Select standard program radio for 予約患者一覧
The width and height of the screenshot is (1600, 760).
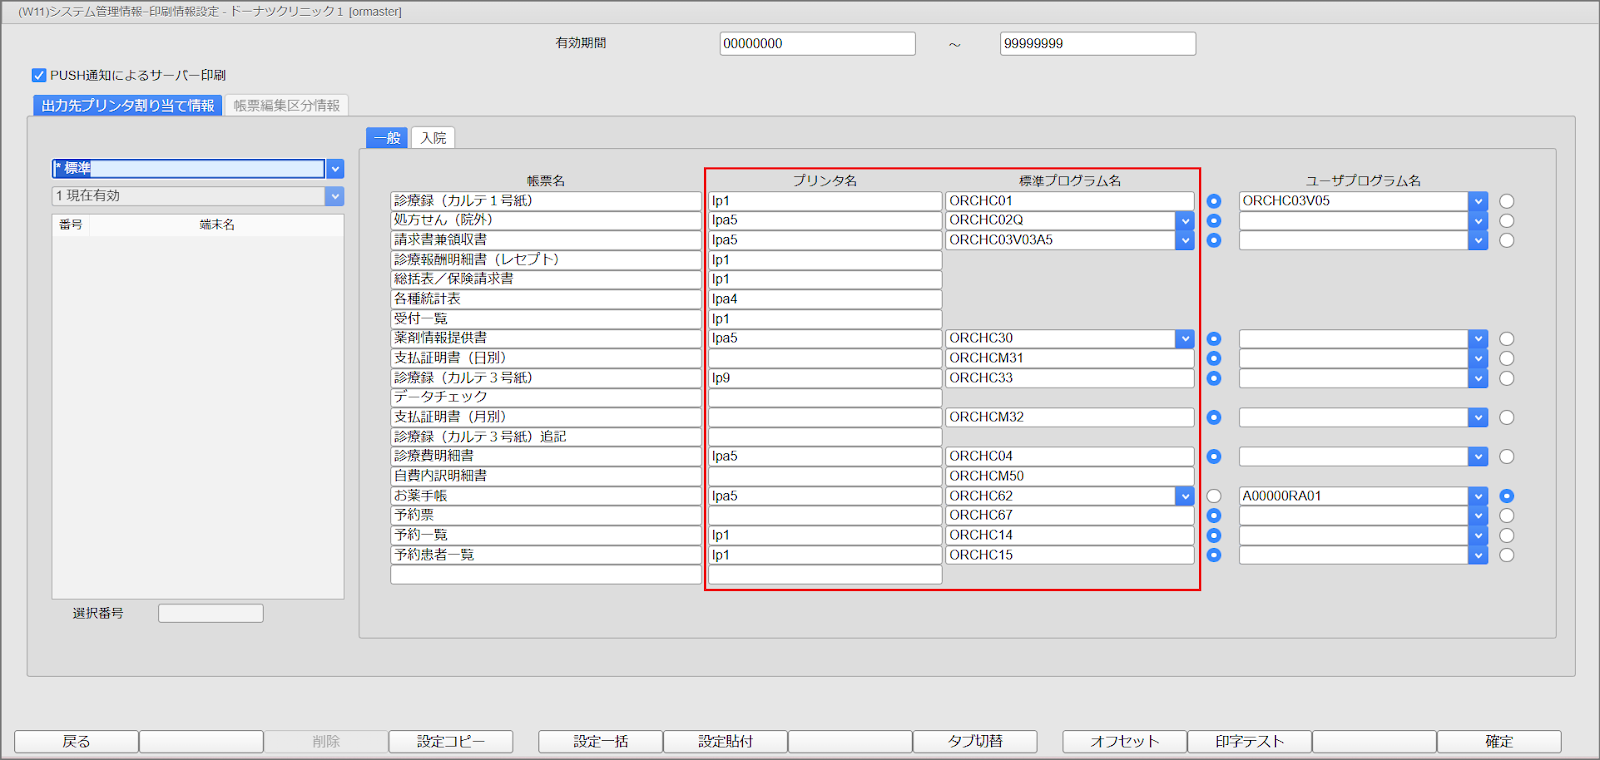click(1214, 555)
